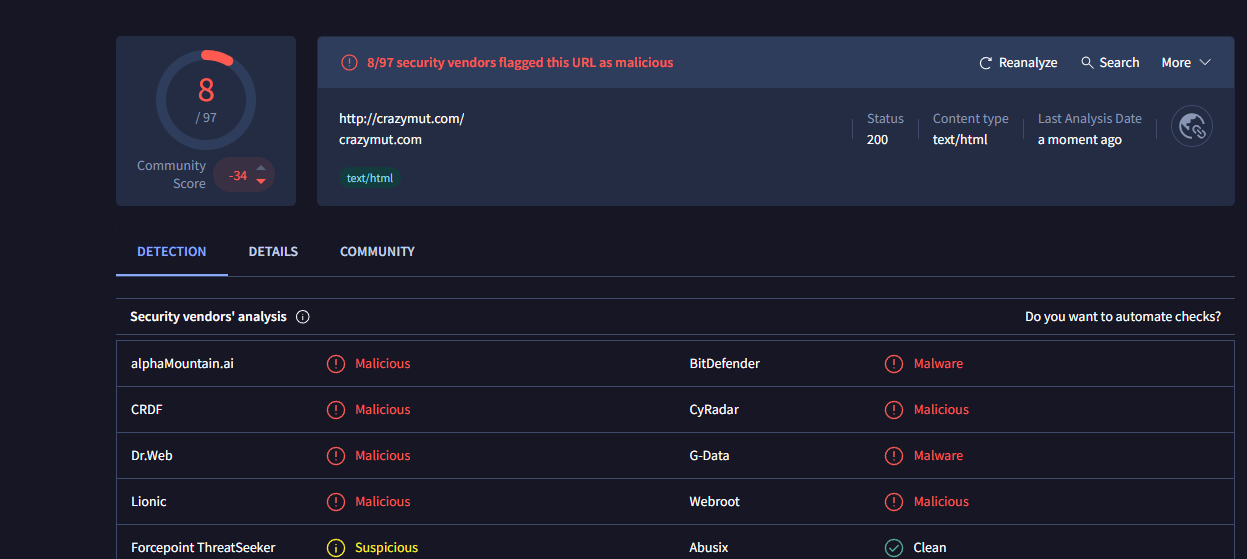Open the More dropdown menu

click(x=1186, y=62)
